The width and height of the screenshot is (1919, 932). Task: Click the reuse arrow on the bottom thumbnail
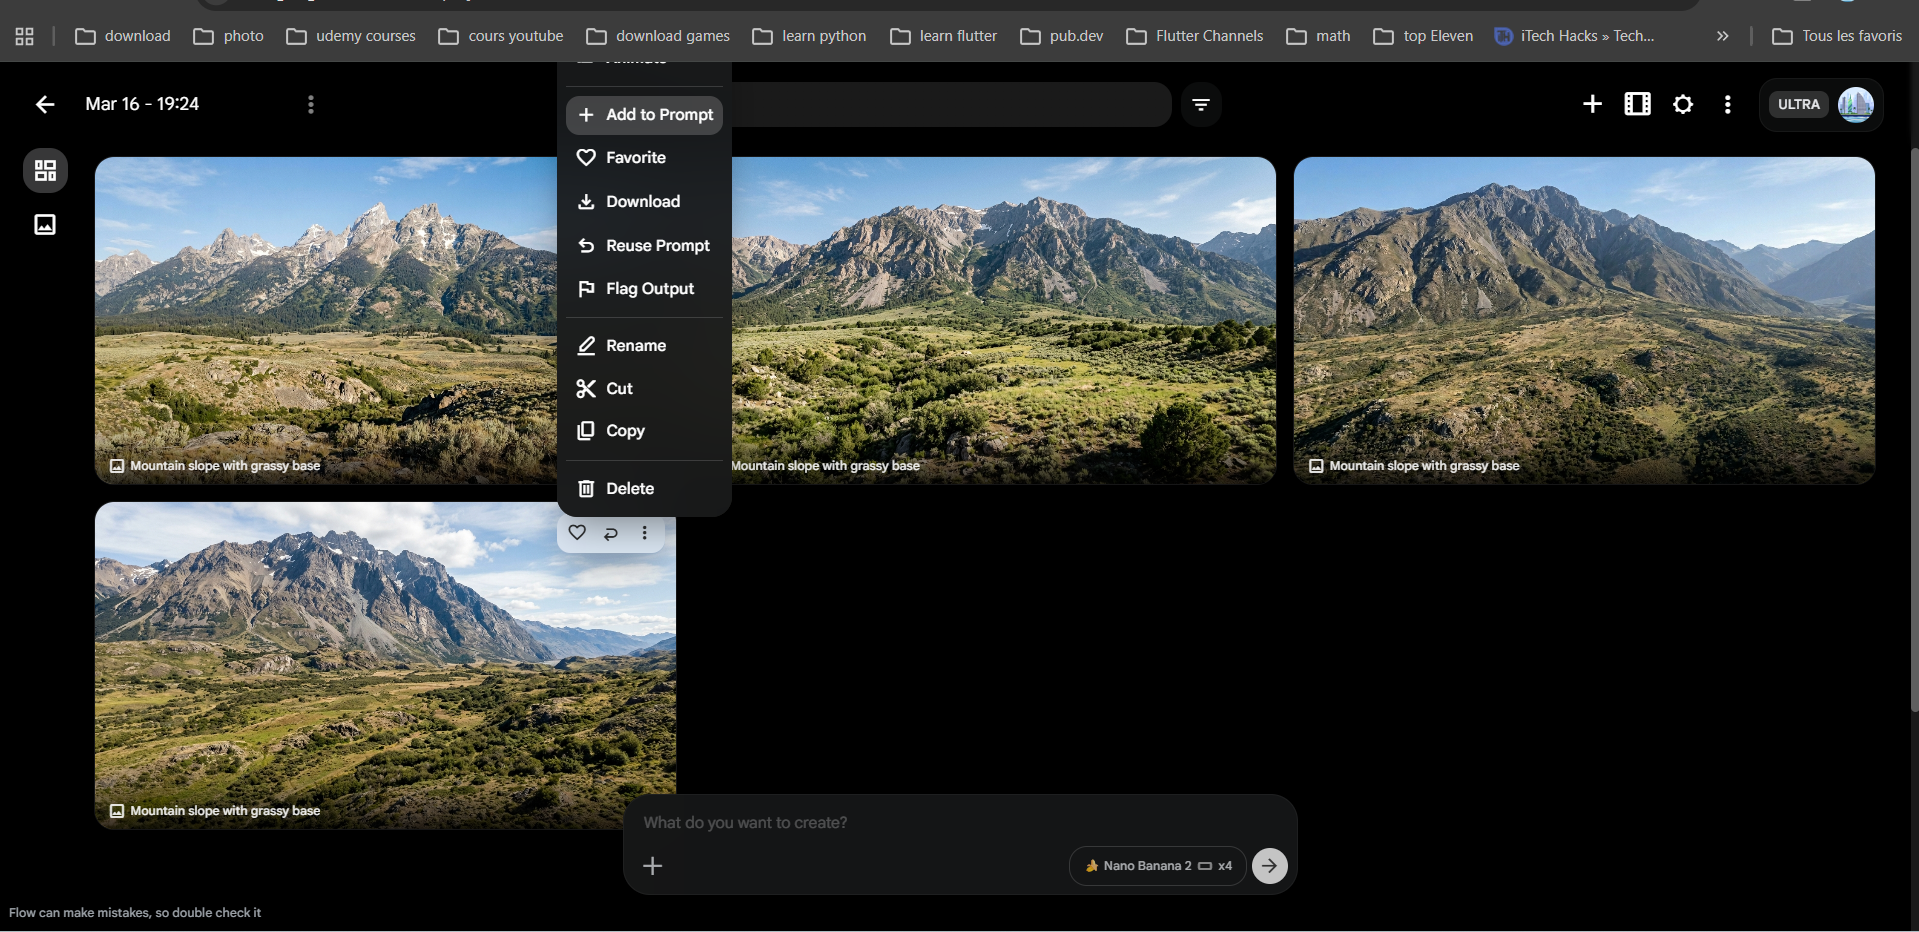click(x=611, y=533)
